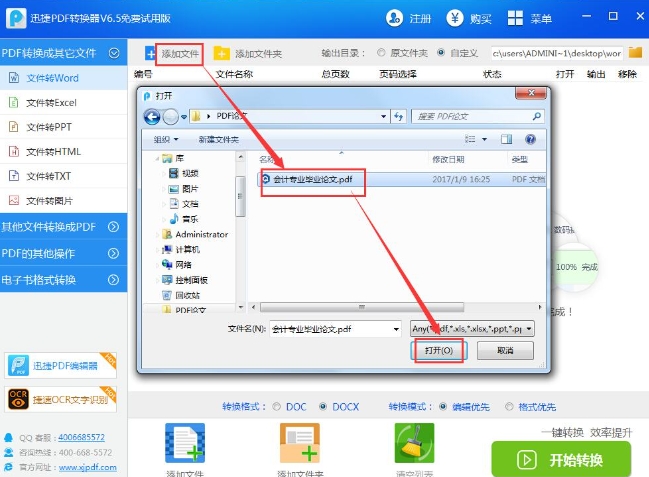Click the 打开(O) button

(x=439, y=351)
